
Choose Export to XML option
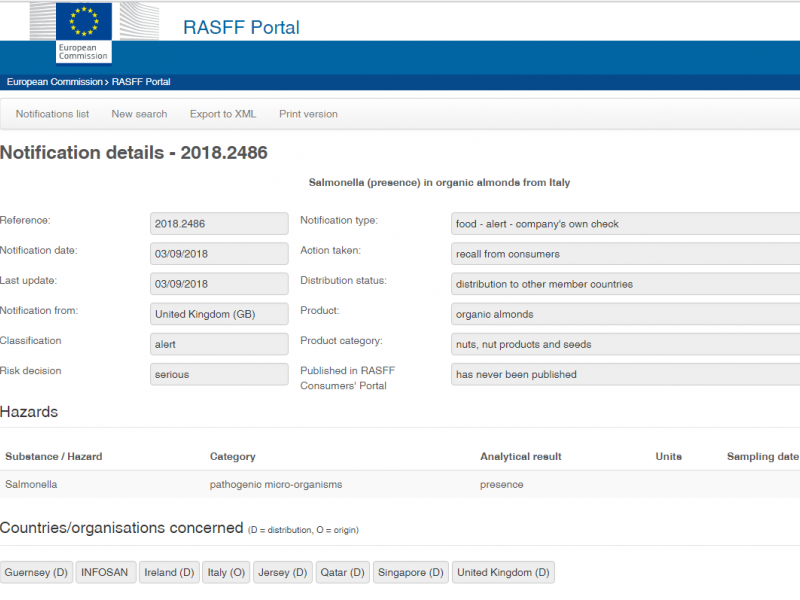coord(223,114)
